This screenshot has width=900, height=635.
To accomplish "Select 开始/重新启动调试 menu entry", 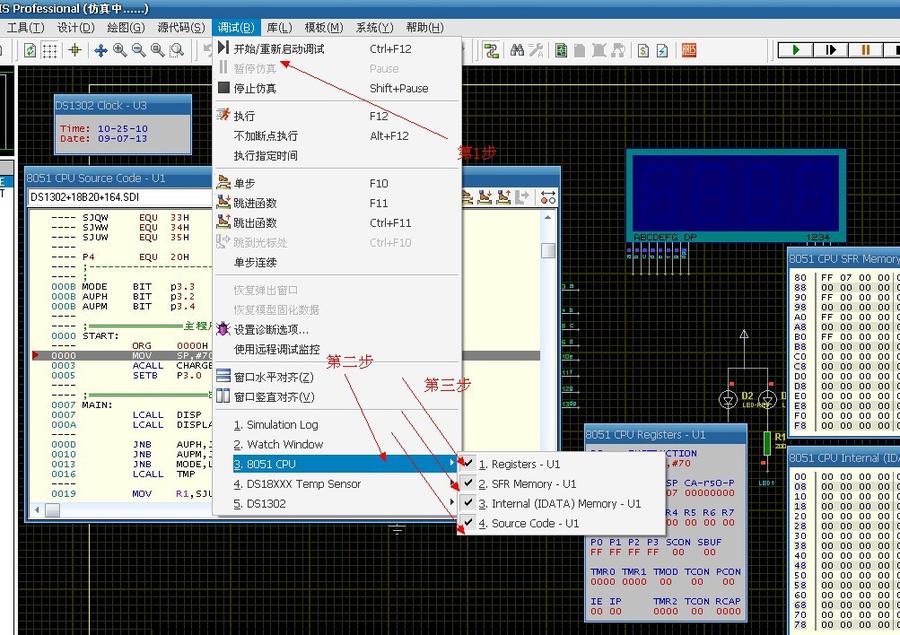I will [x=278, y=48].
